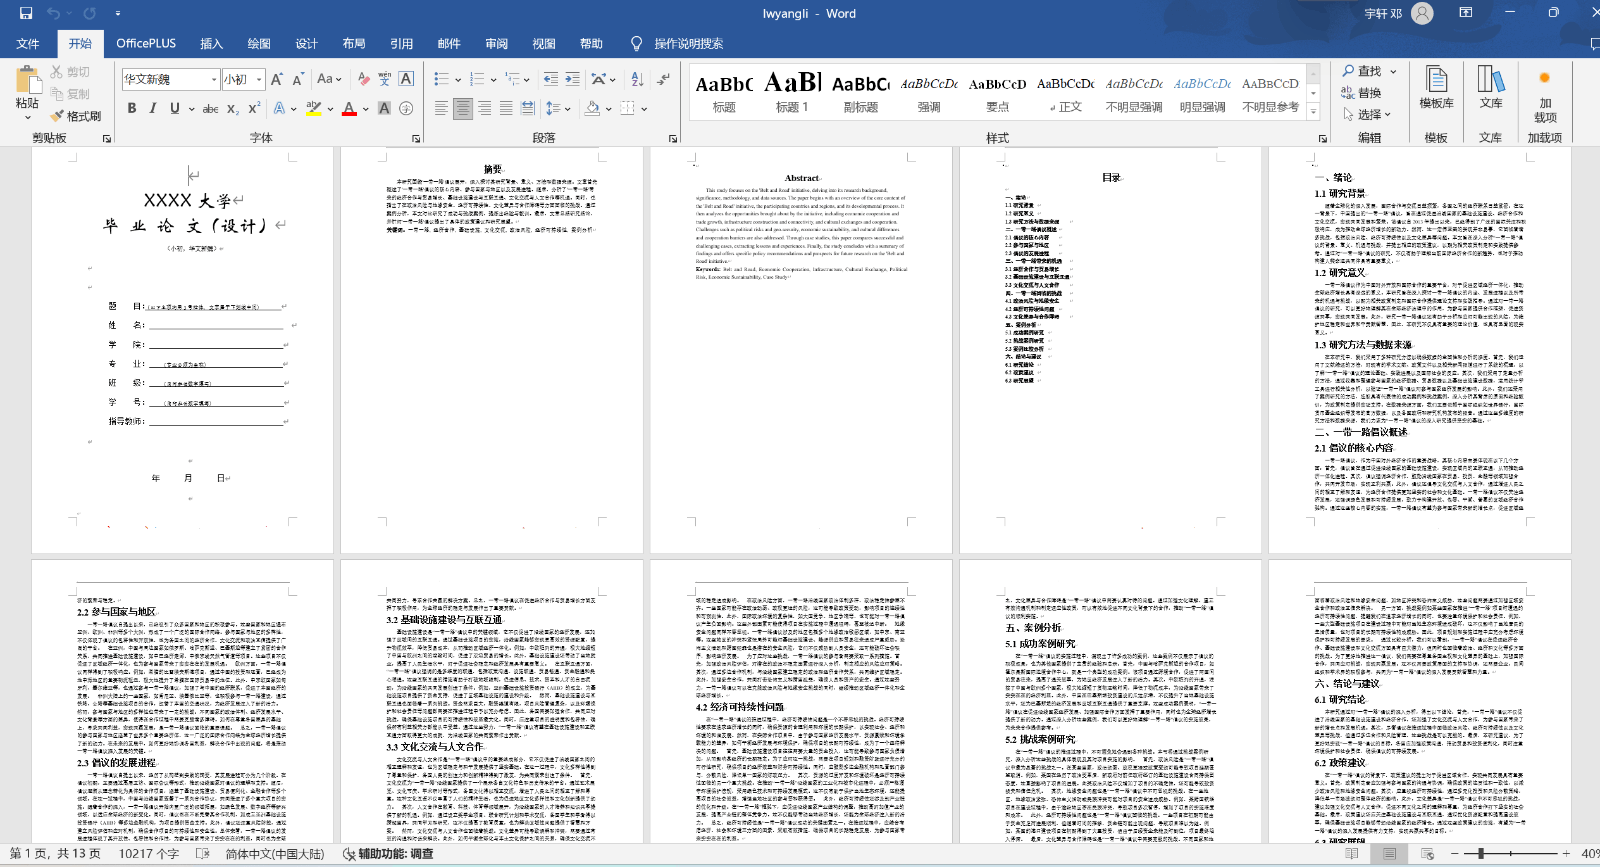Open the font name dropdown (华文新魏)
This screenshot has width=1600, height=867.
pos(214,79)
